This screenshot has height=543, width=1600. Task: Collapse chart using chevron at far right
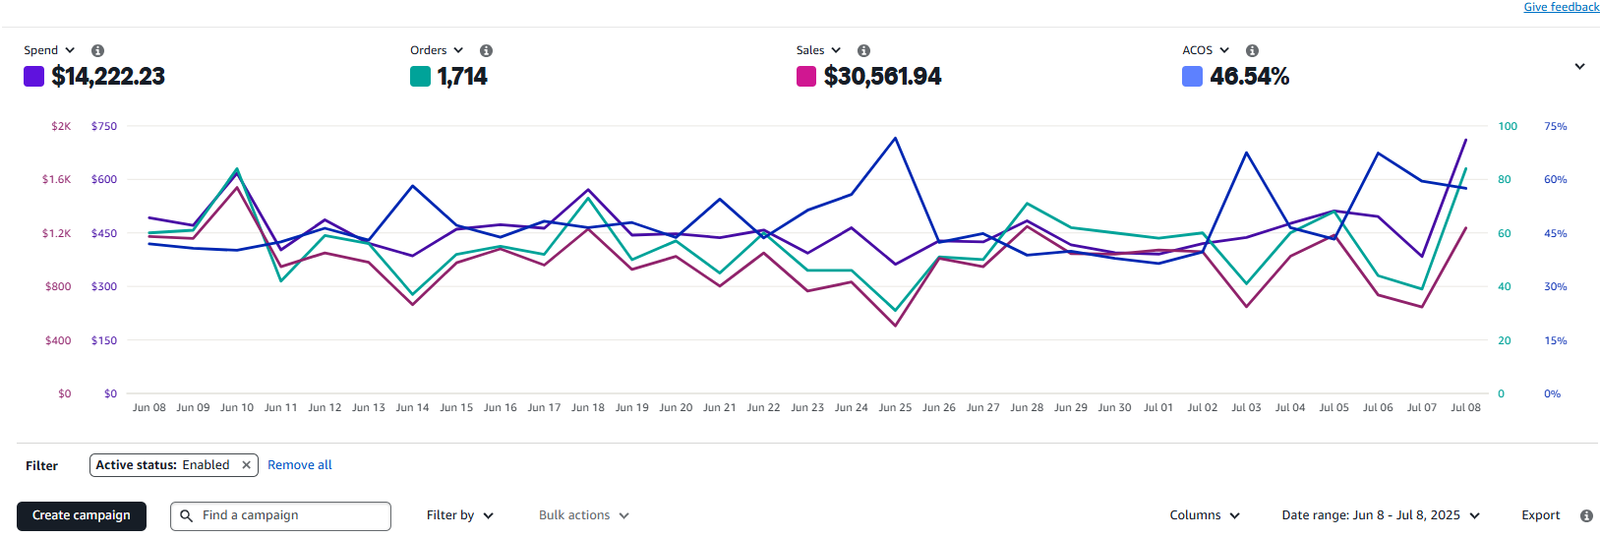[x=1580, y=67]
